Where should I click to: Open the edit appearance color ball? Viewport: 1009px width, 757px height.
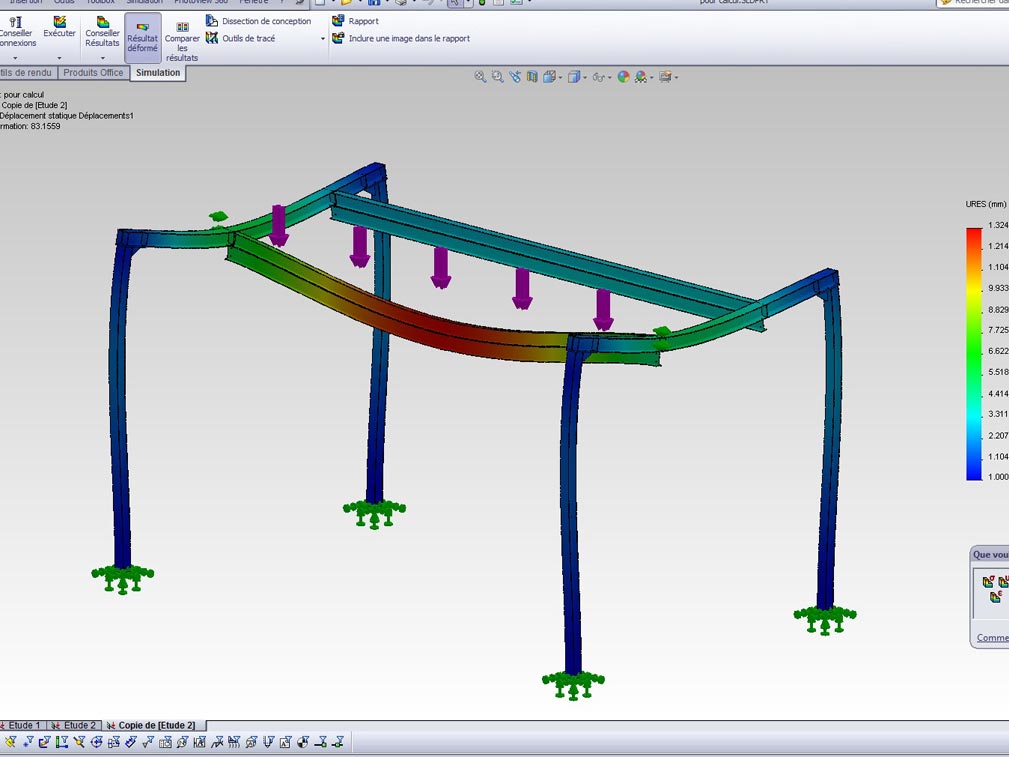(x=623, y=77)
